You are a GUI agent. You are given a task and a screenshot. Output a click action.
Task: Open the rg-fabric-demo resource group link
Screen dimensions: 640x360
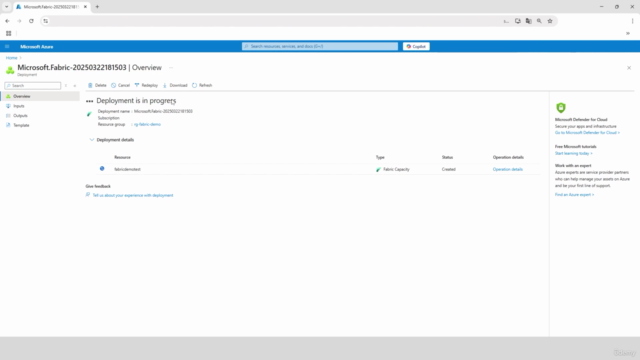(147, 124)
